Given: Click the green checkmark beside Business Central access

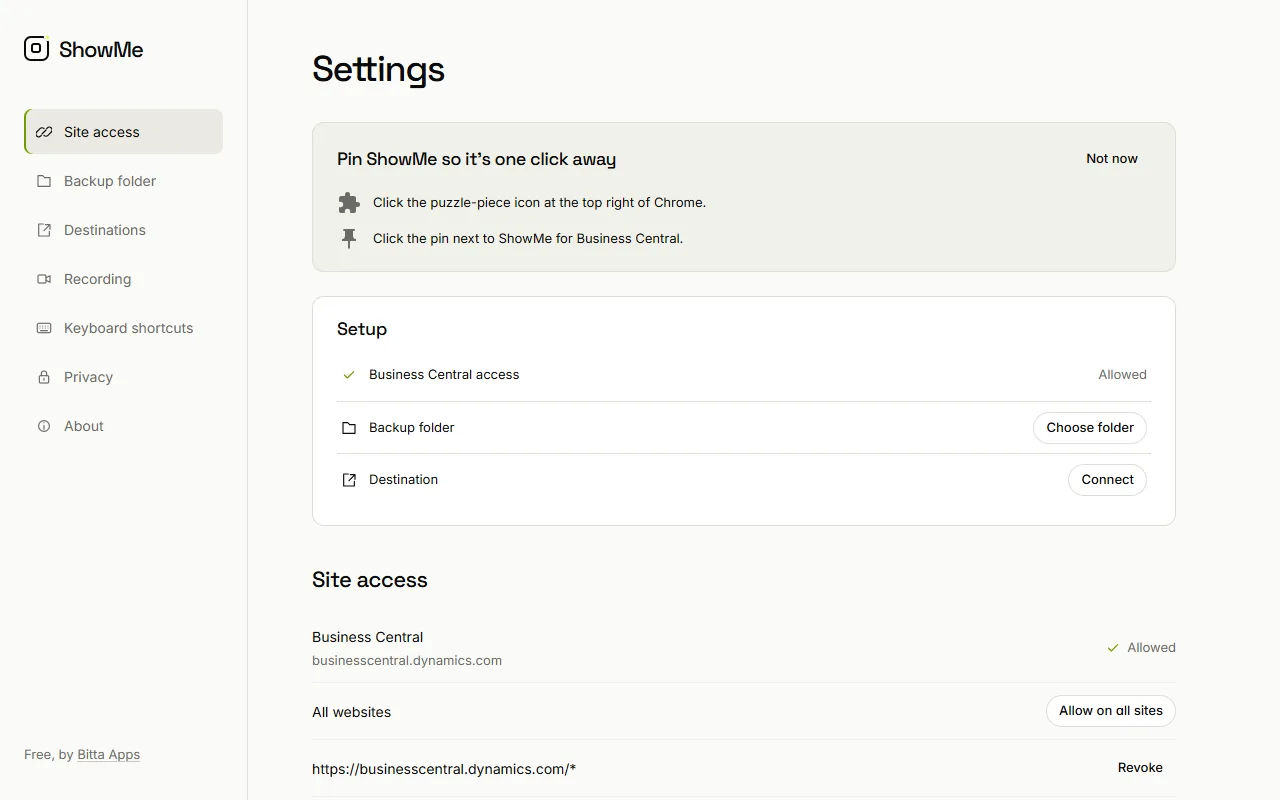Looking at the screenshot, I should click(349, 375).
